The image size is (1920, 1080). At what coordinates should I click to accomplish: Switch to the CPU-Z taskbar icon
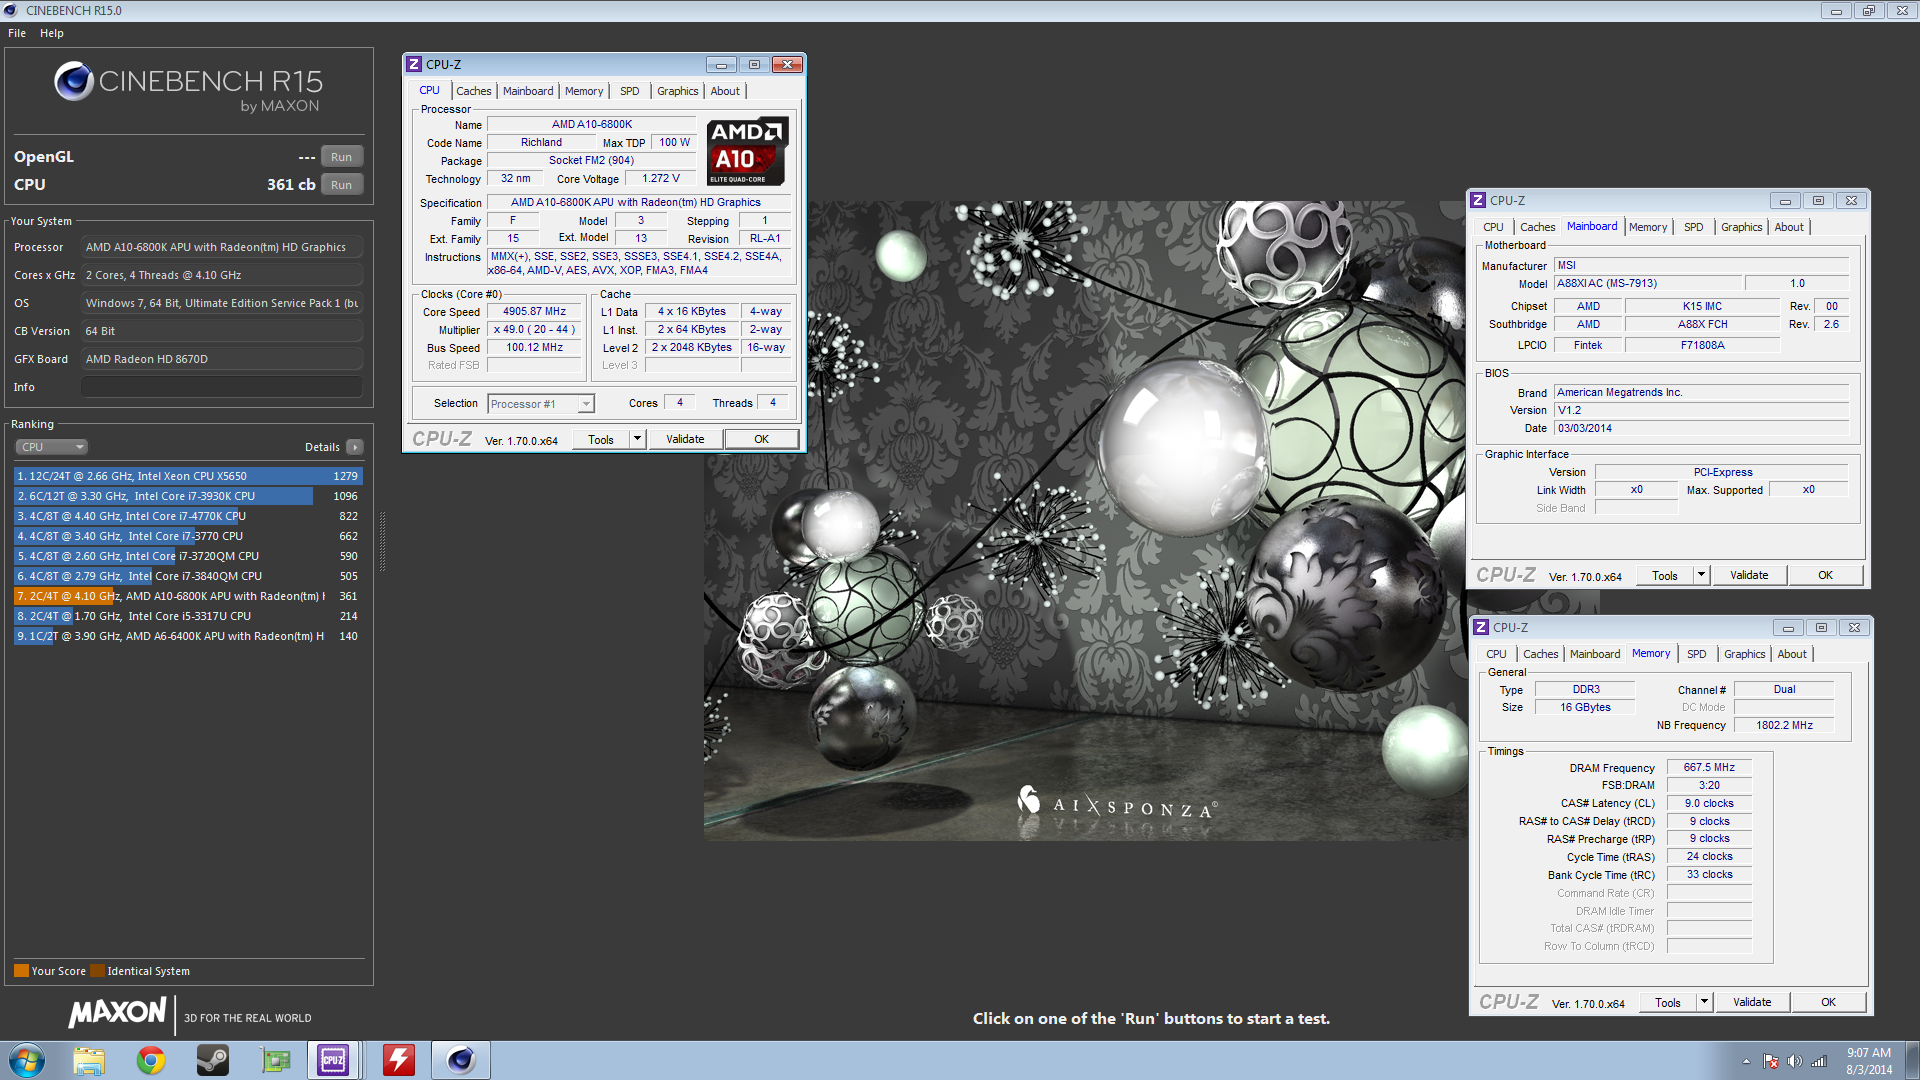pyautogui.click(x=333, y=1060)
